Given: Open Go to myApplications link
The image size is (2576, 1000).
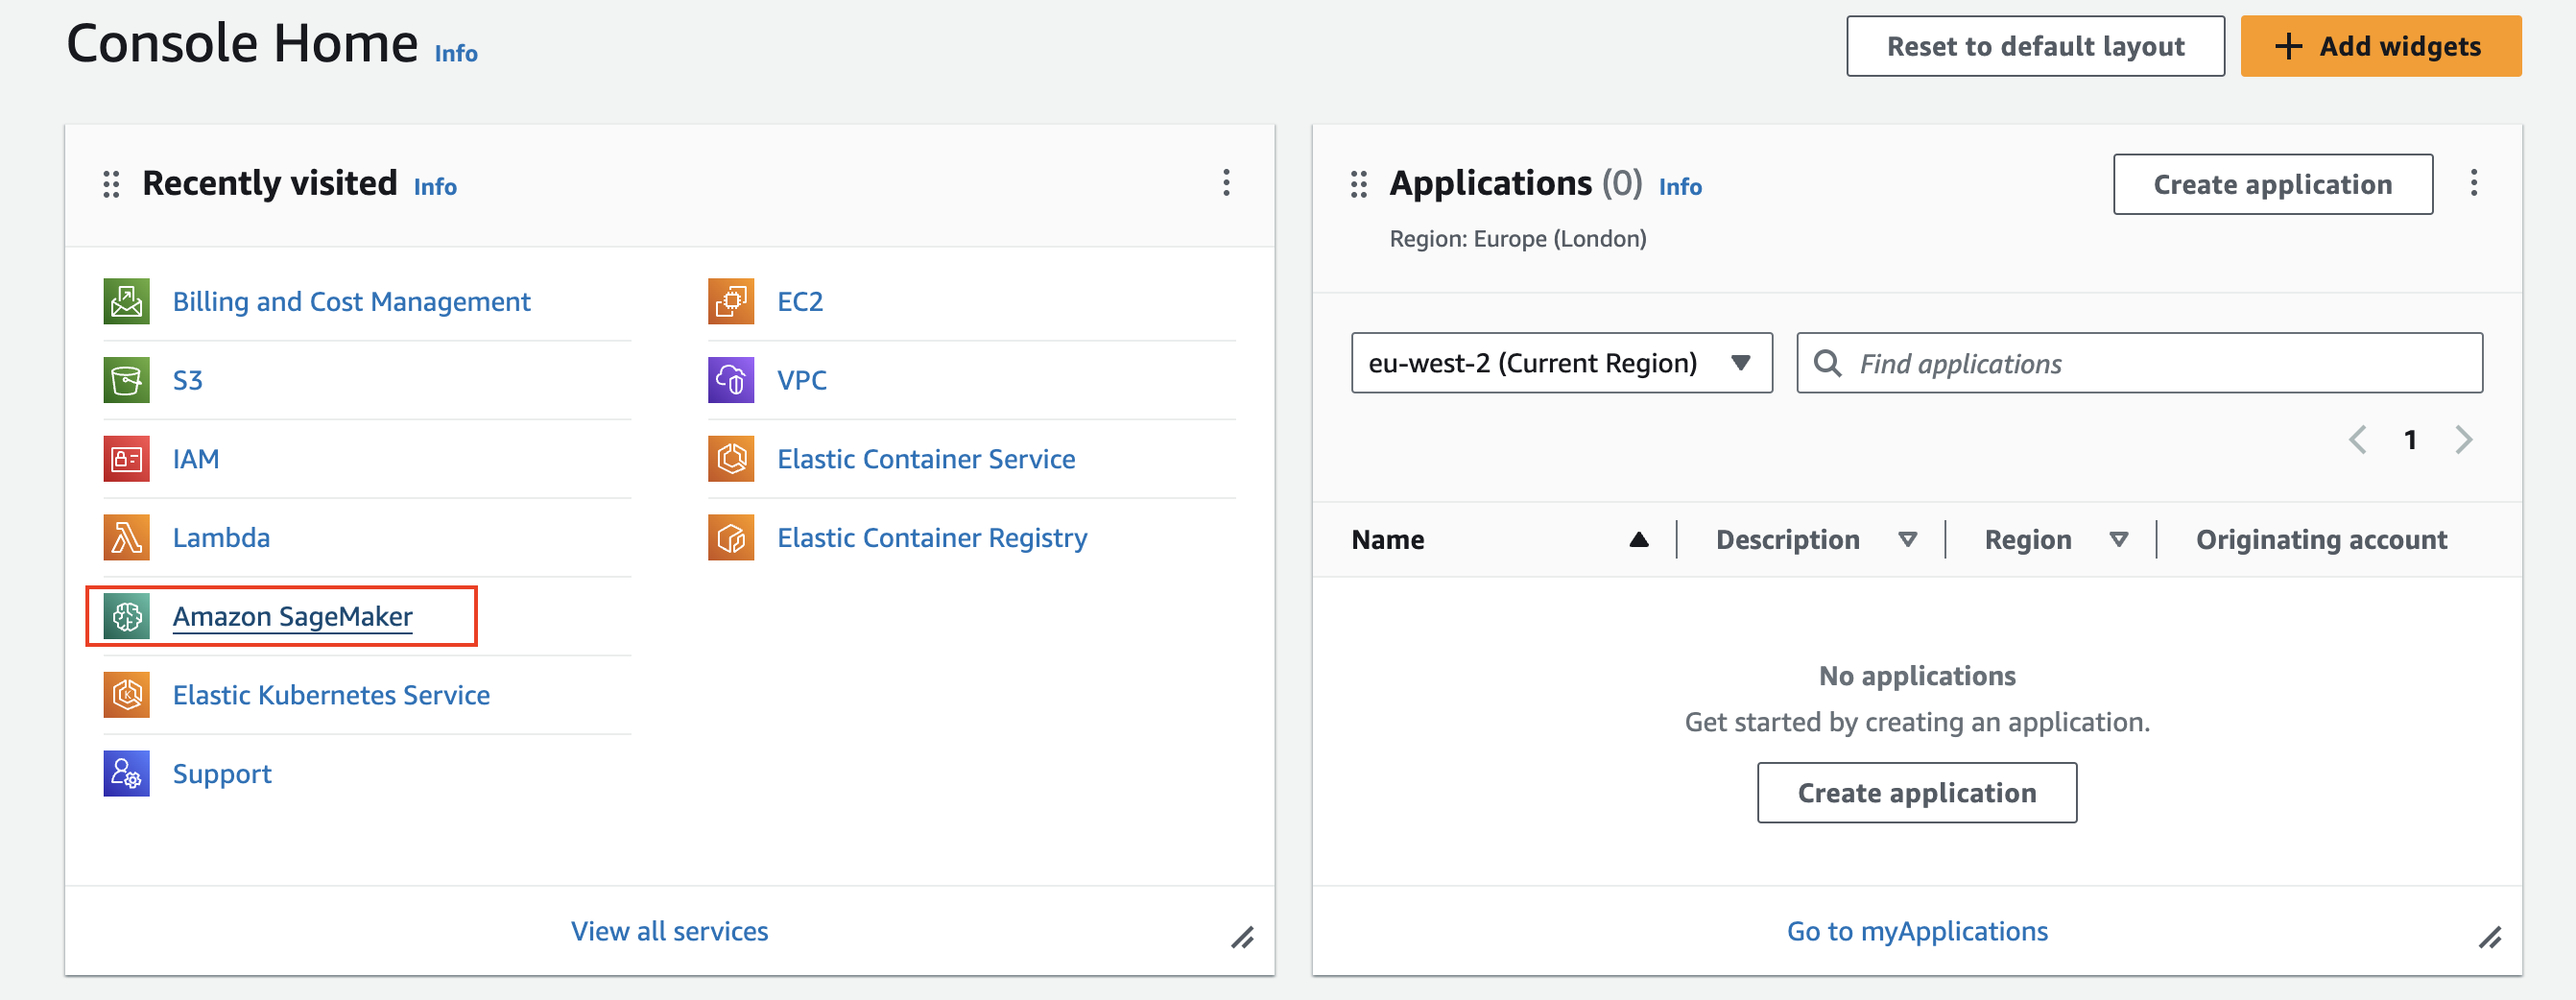Looking at the screenshot, I should [x=1916, y=931].
